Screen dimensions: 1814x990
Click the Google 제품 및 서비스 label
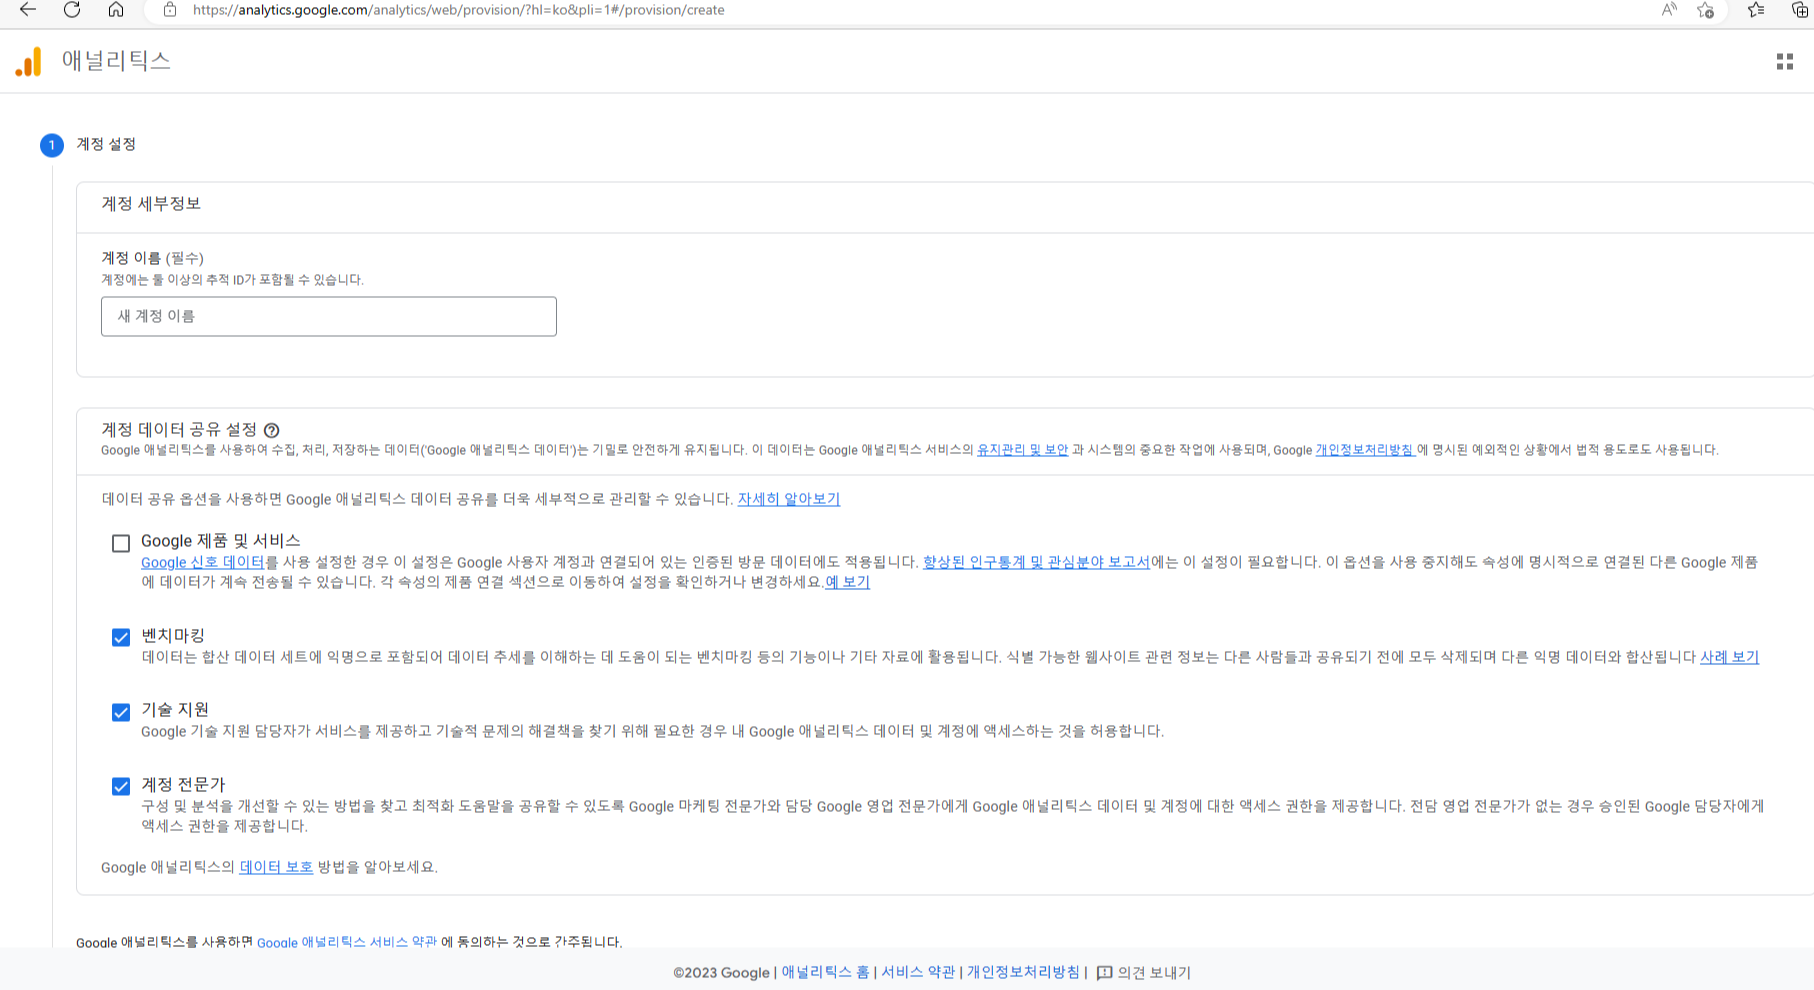click(221, 541)
